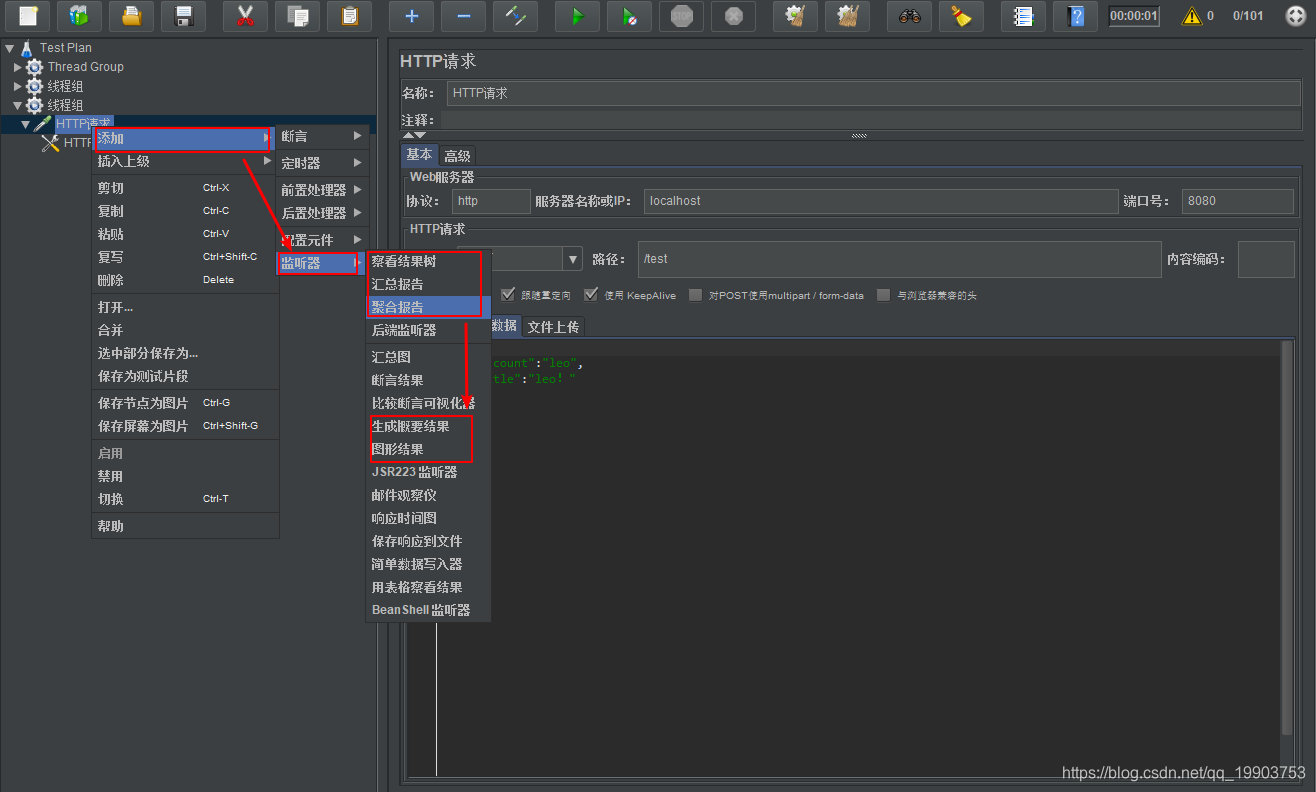Enable 对POST使用multipart / form-data checkbox
The height and width of the screenshot is (792, 1316).
click(695, 295)
